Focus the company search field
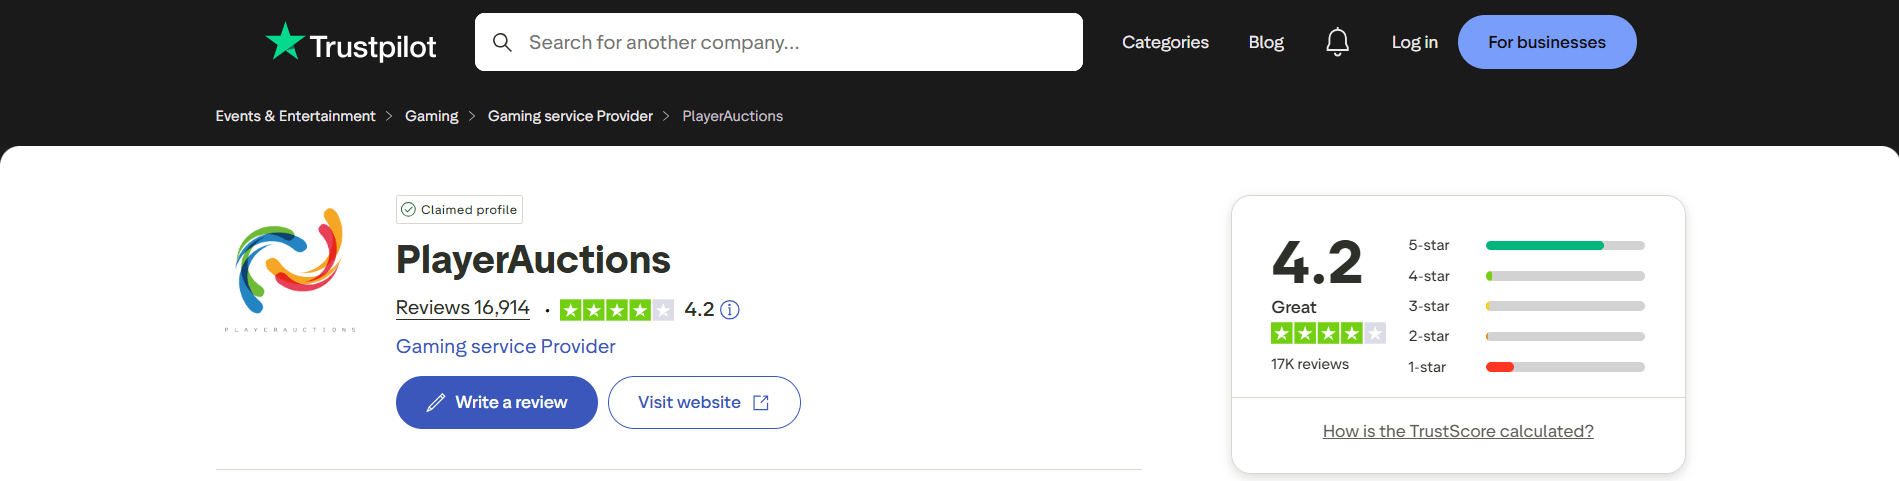Image resolution: width=1899 pixels, height=481 pixels. (x=790, y=42)
